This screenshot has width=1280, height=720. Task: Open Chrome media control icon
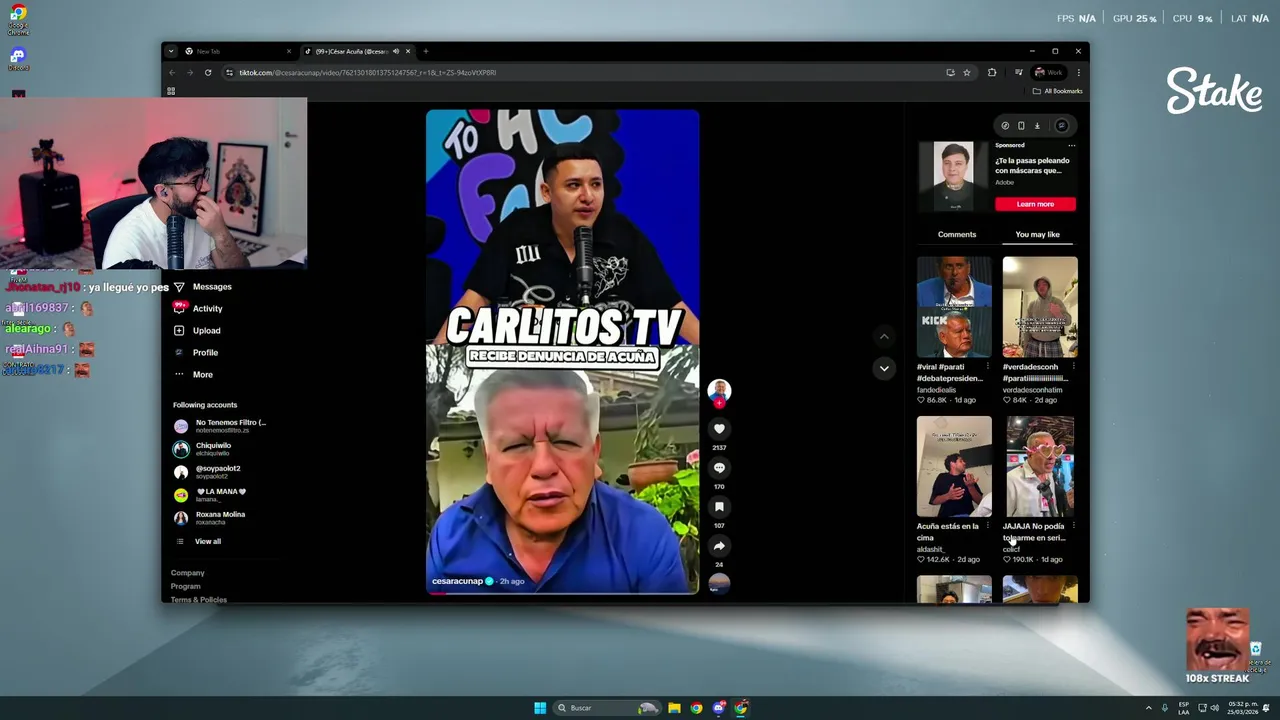tap(1018, 72)
